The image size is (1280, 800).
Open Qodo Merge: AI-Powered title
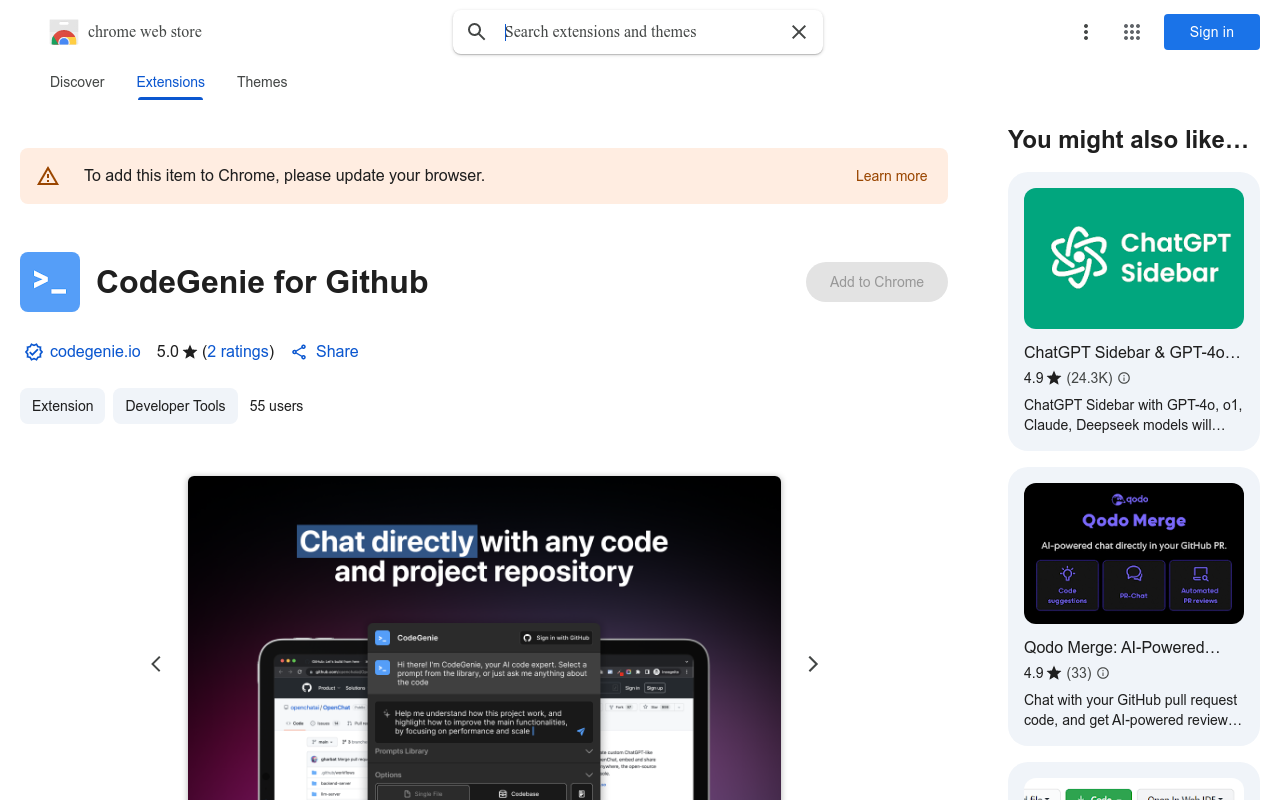1122,647
